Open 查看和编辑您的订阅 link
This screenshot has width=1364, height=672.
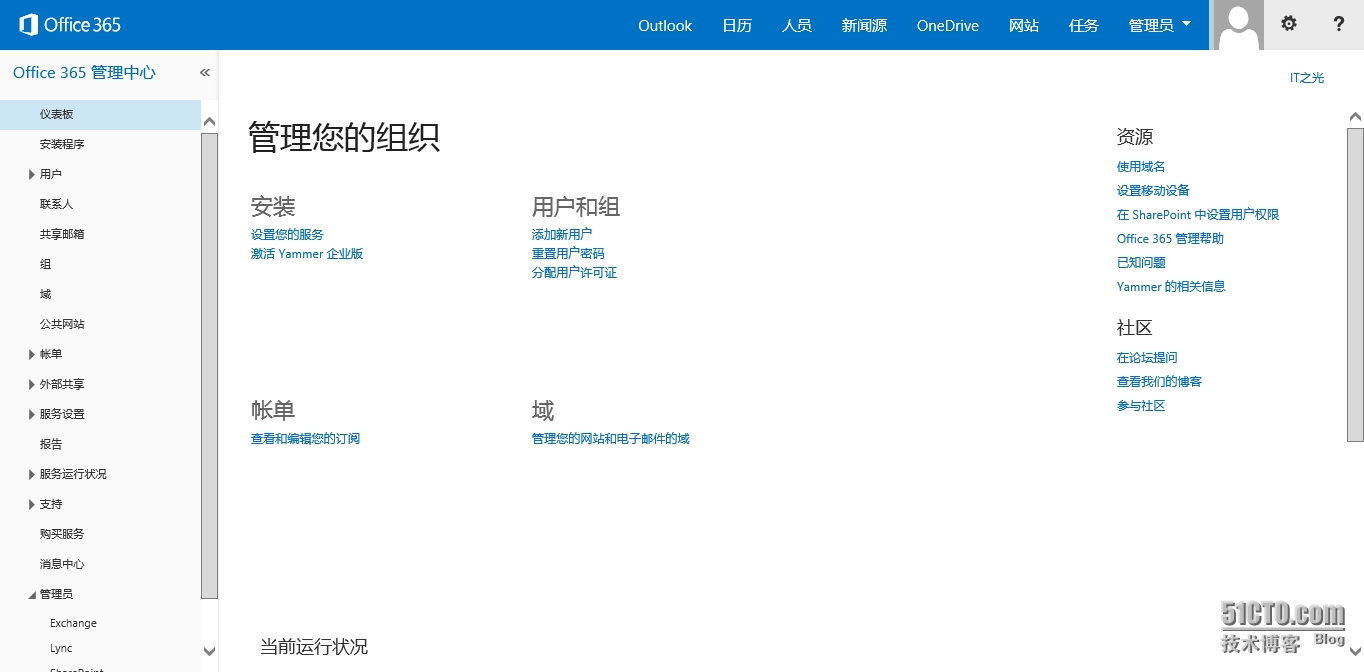[305, 438]
